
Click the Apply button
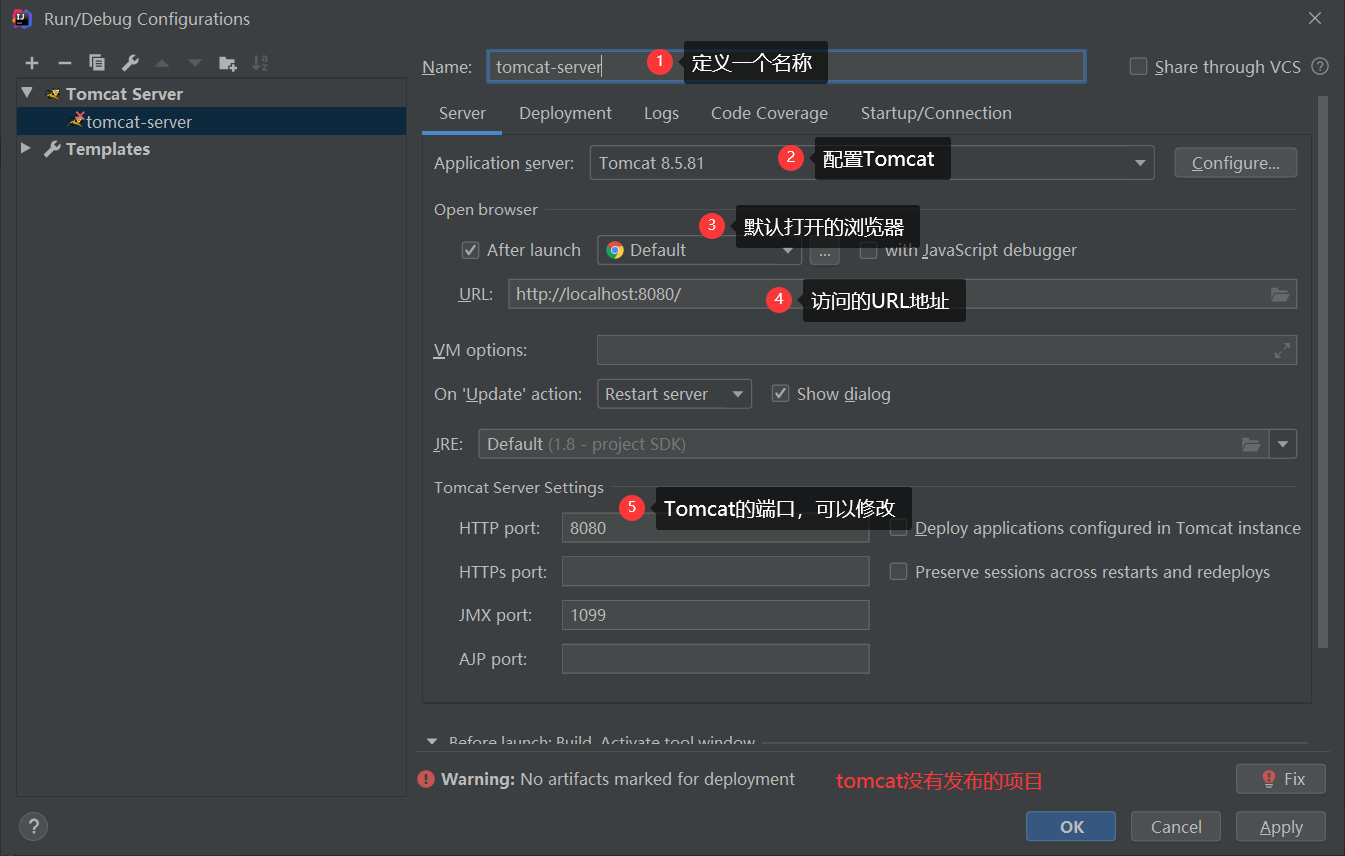[1281, 827]
